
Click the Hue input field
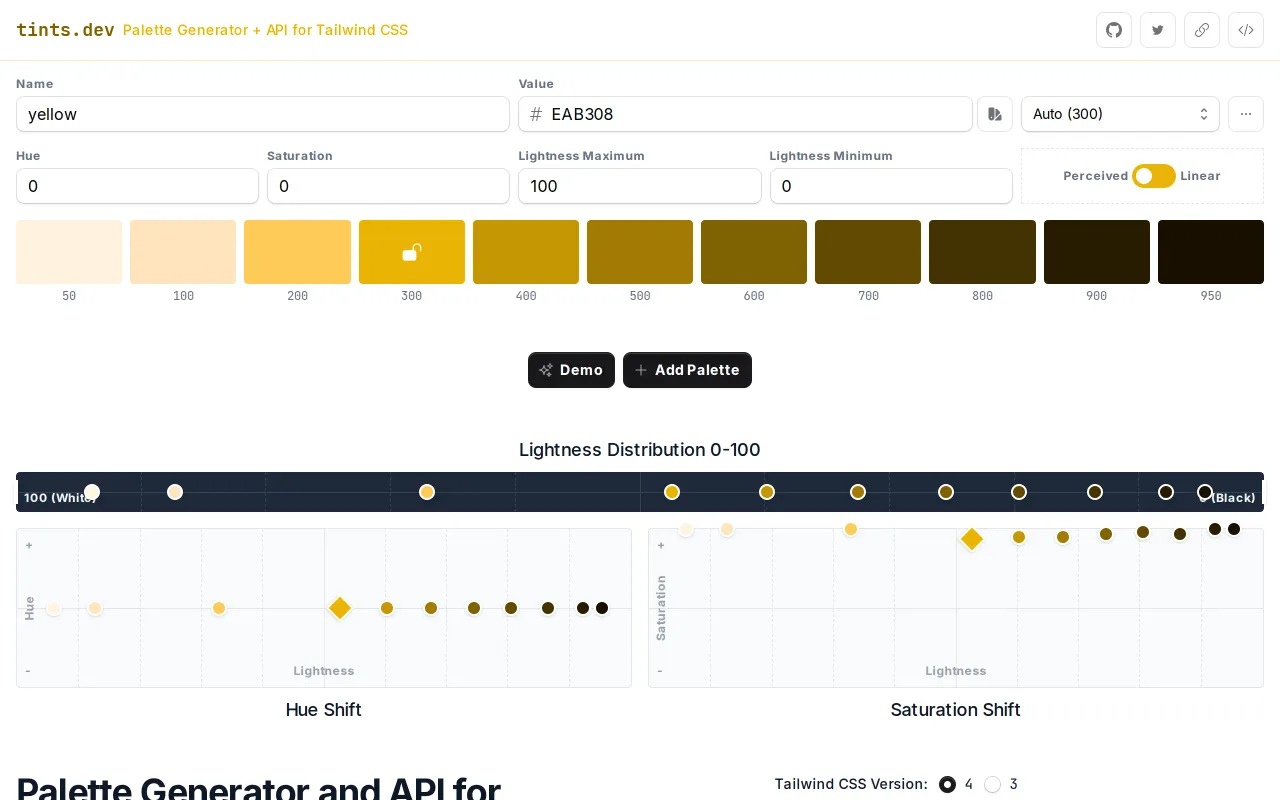tap(137, 186)
